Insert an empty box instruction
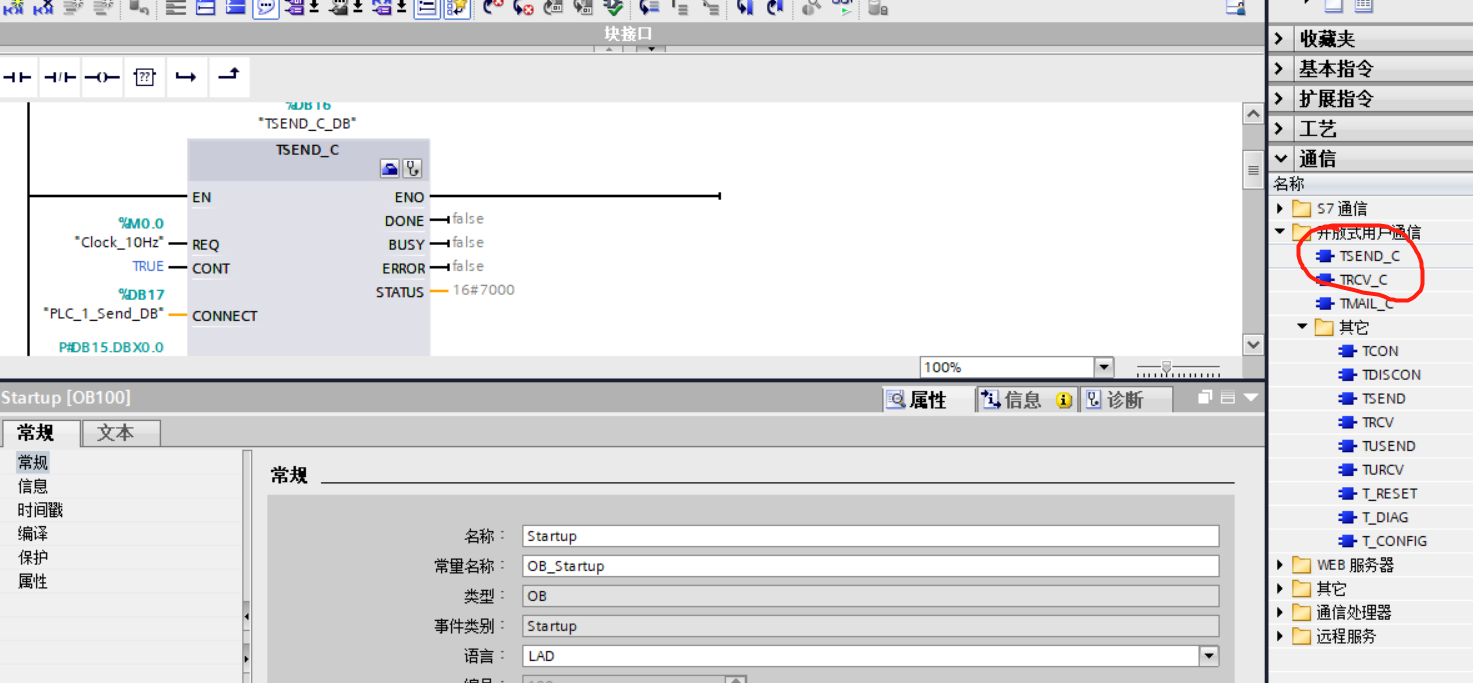The image size is (1473, 683). [144, 76]
